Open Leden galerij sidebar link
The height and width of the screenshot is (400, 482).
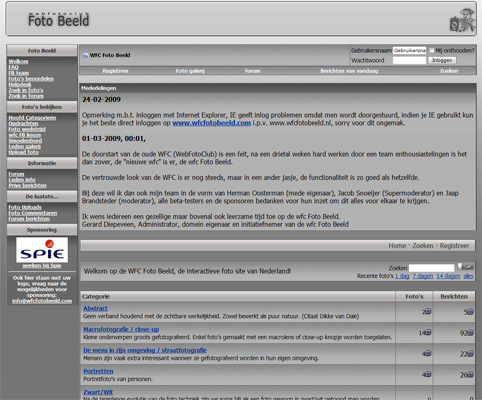pos(25,147)
